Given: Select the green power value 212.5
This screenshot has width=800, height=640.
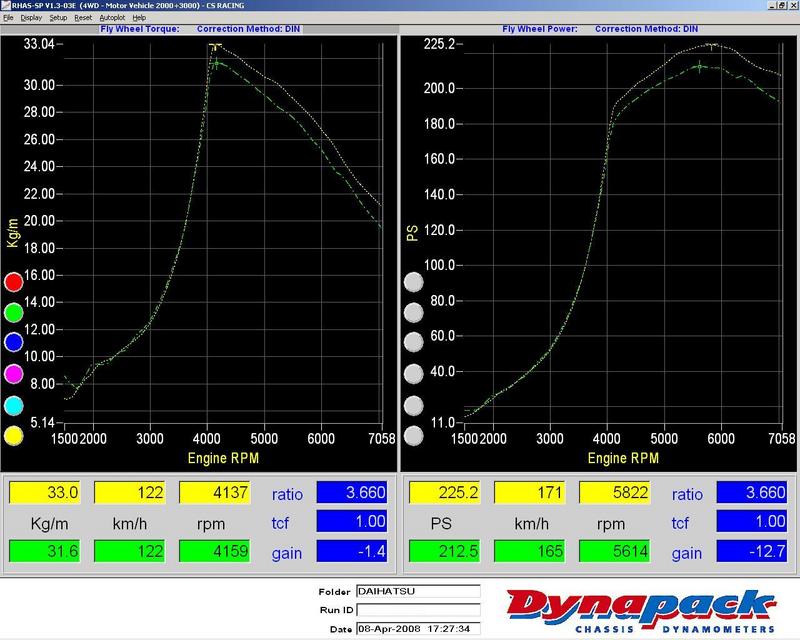Looking at the screenshot, I should [445, 551].
